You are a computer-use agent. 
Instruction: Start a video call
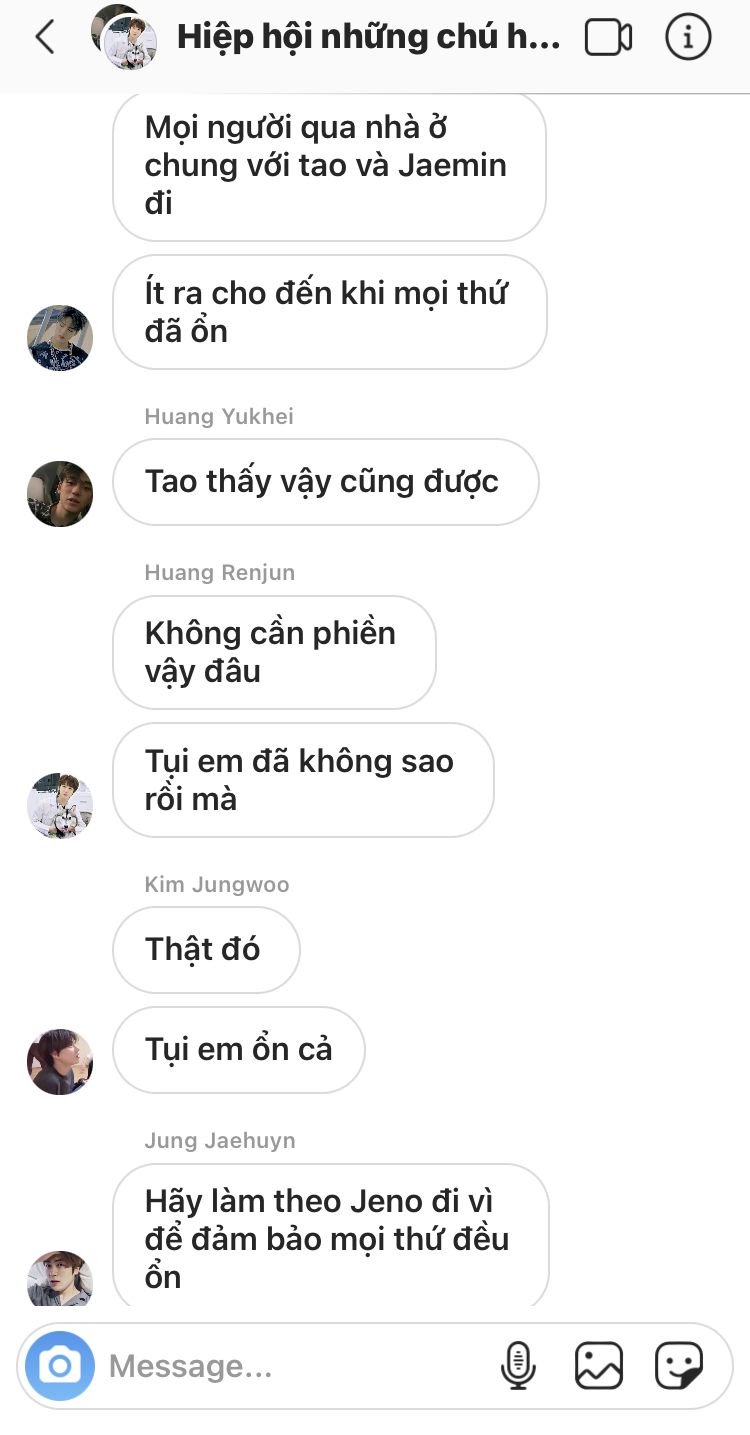609,38
